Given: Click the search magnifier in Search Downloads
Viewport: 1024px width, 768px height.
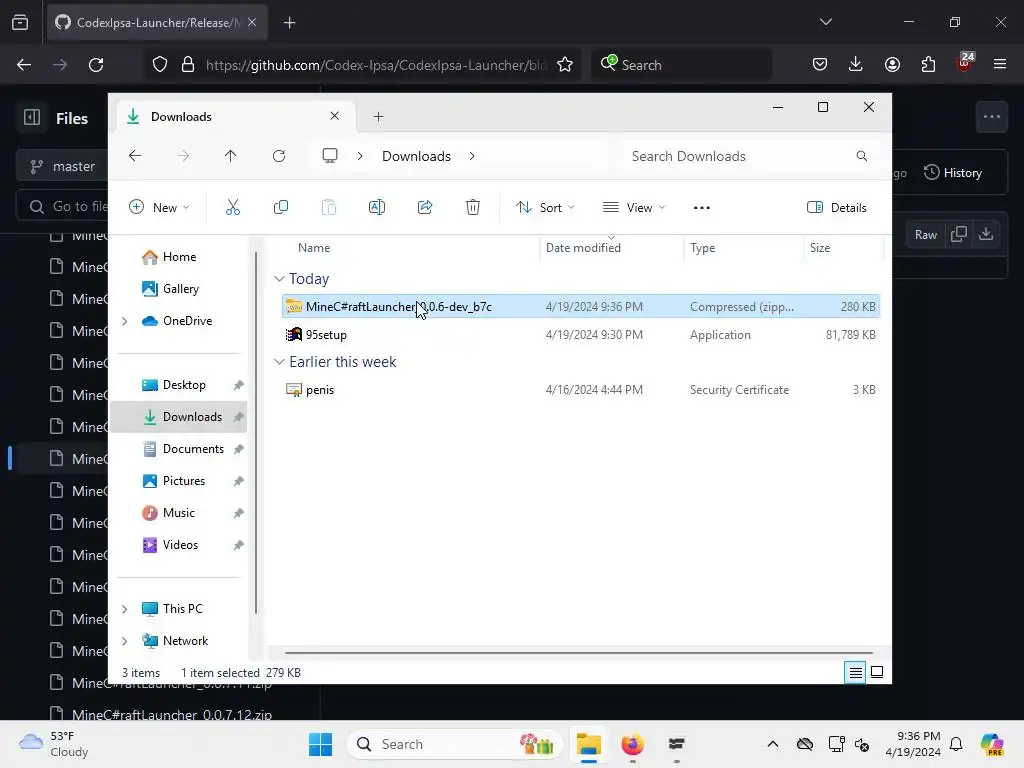Looking at the screenshot, I should [861, 156].
